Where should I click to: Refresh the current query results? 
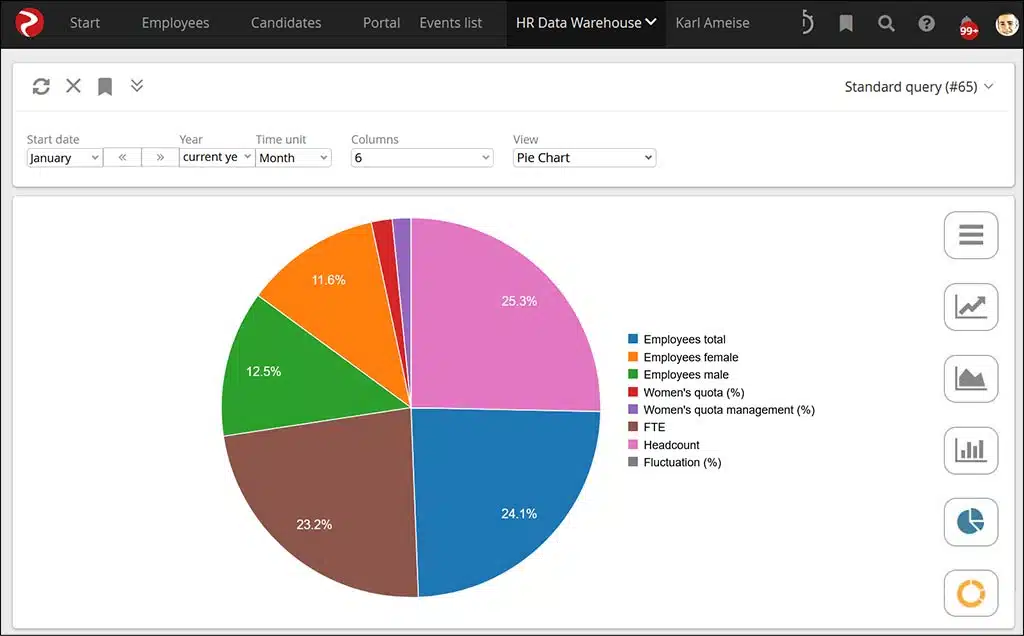point(40,86)
